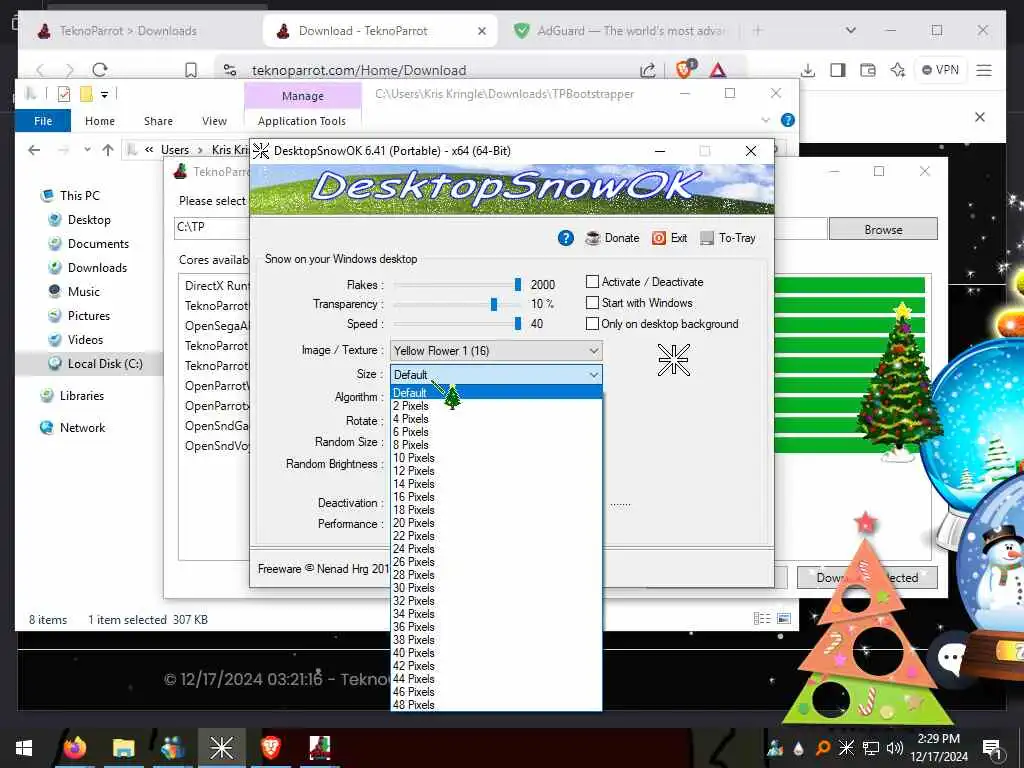The width and height of the screenshot is (1024, 768).
Task: Open File Explorer from the taskbar
Action: tap(123, 748)
